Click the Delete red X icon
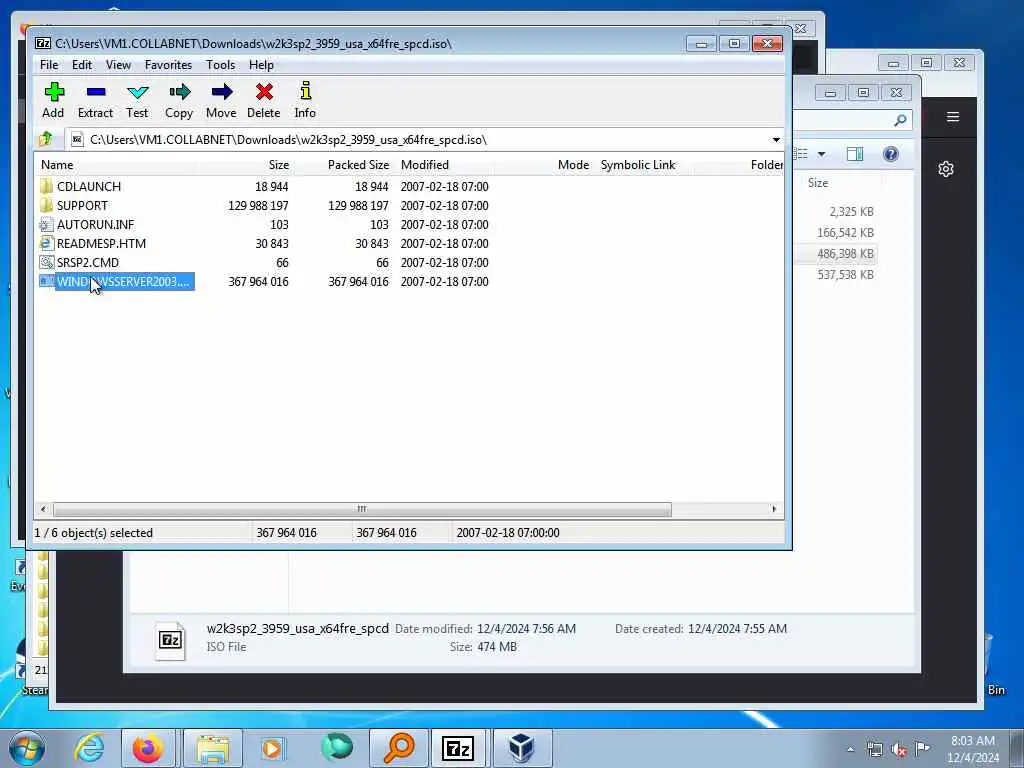This screenshot has height=768, width=1024. pos(264,92)
